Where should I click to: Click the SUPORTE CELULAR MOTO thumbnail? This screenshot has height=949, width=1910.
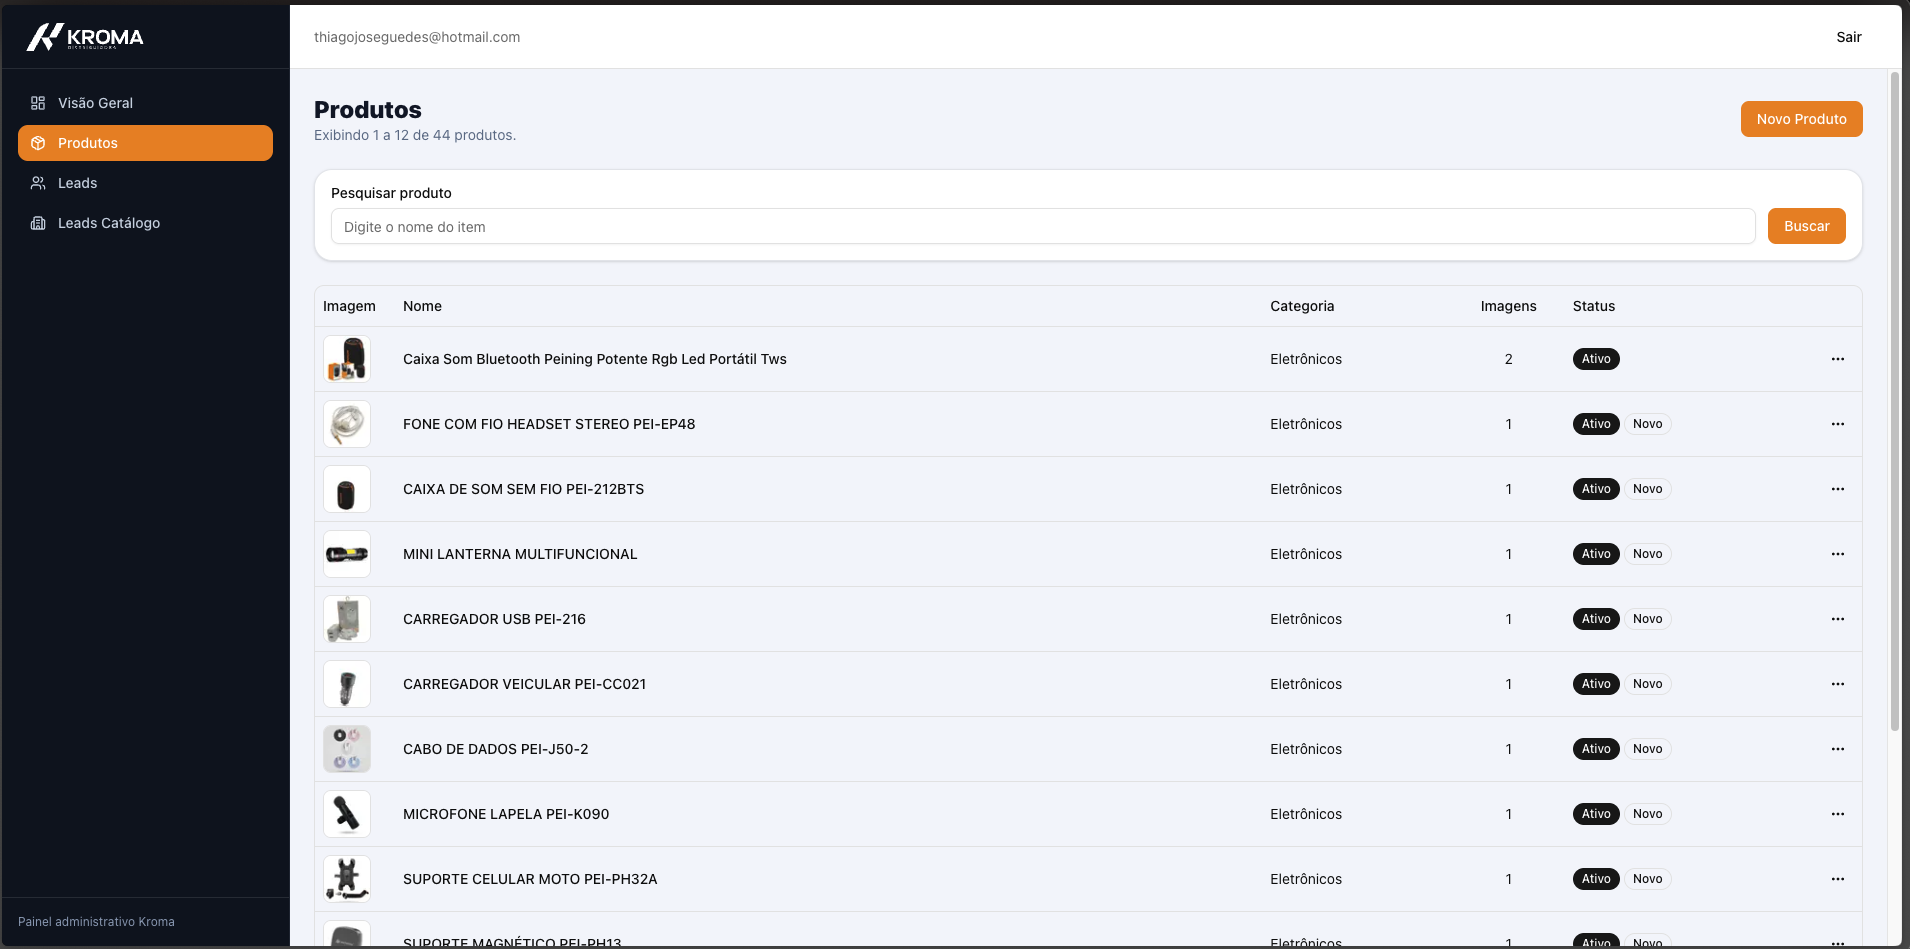pyautogui.click(x=347, y=879)
